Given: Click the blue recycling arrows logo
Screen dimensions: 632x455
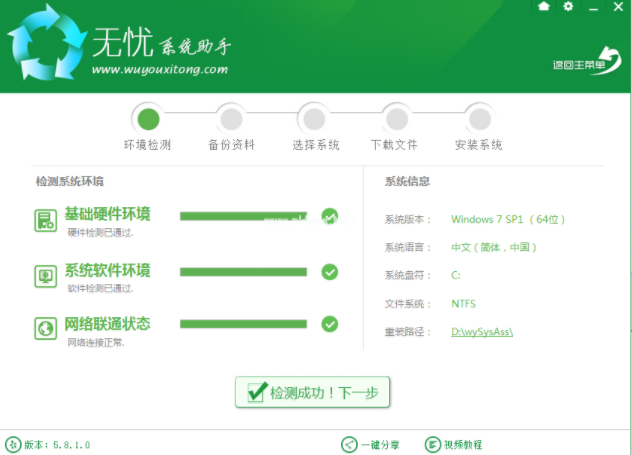Looking at the screenshot, I should pyautogui.click(x=47, y=43).
